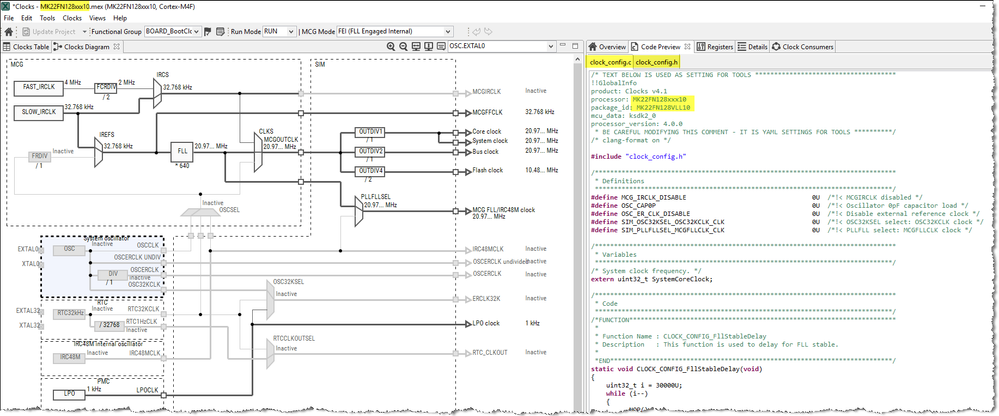Open the Tools menu
Screen dimensions: 999x416
(x=47, y=18)
